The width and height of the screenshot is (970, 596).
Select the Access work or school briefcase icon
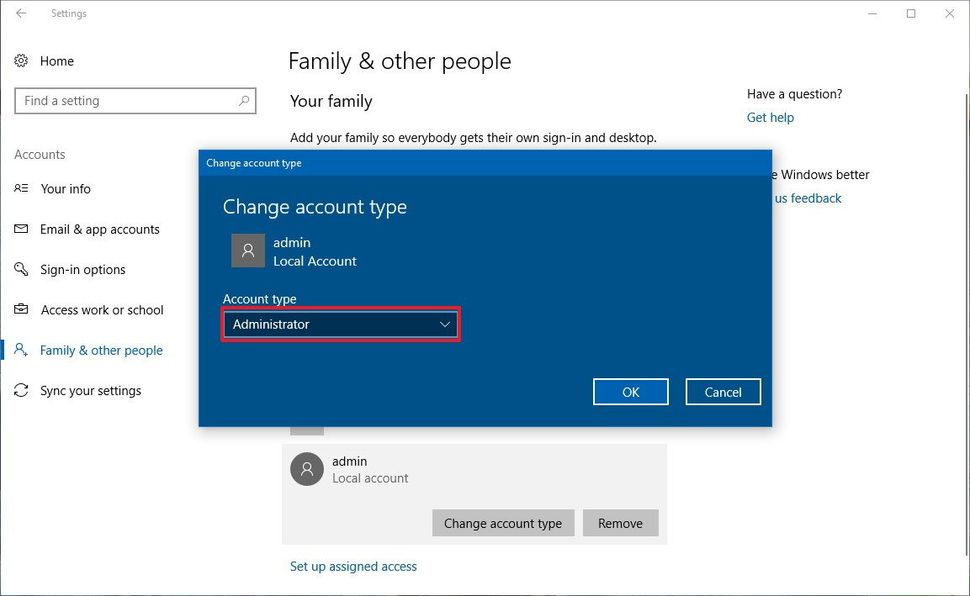click(22, 310)
